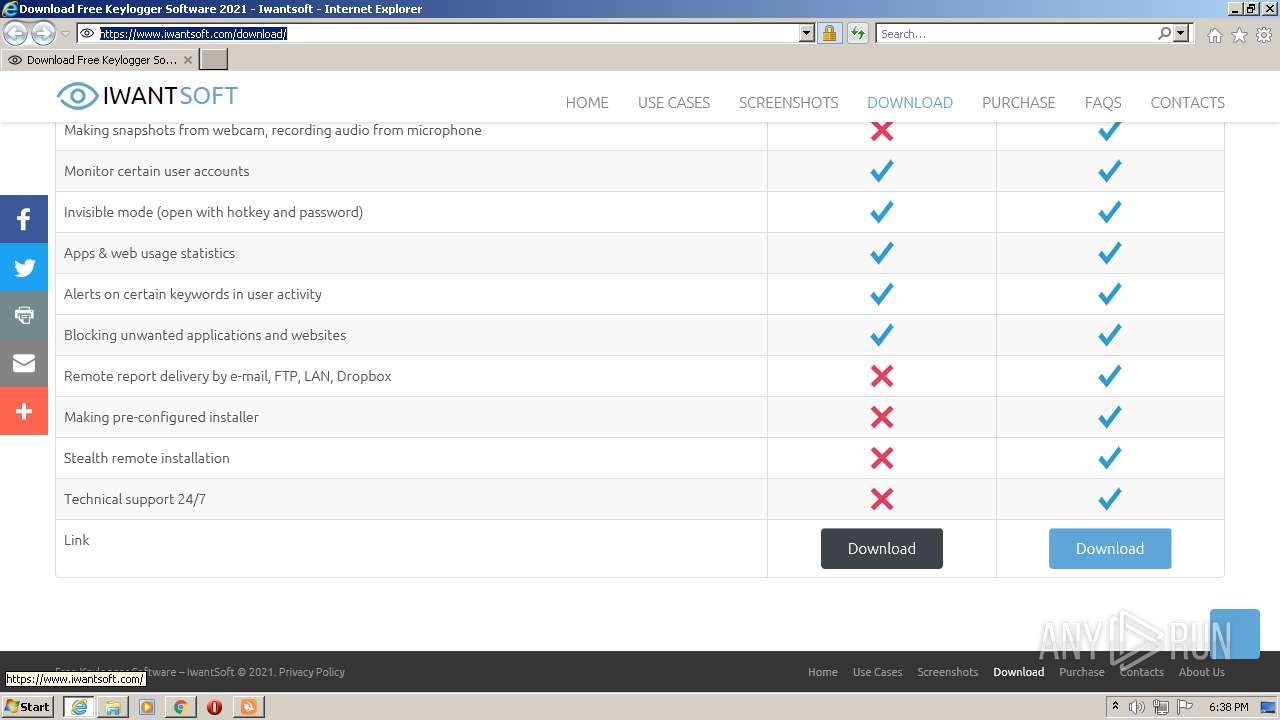Click the Refresh page icon
The width and height of the screenshot is (1280, 720).
pyautogui.click(x=857, y=34)
